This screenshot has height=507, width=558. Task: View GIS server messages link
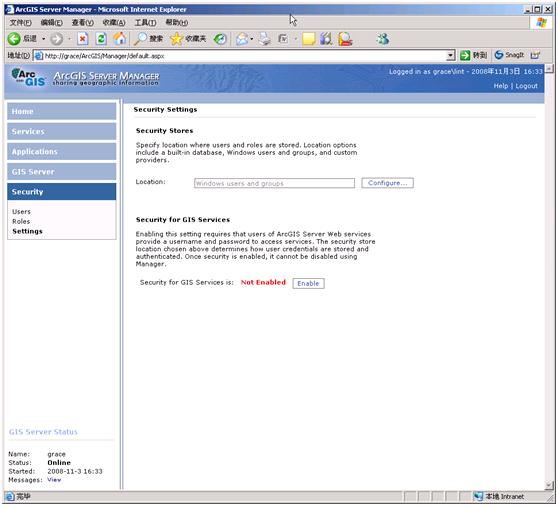(x=54, y=480)
